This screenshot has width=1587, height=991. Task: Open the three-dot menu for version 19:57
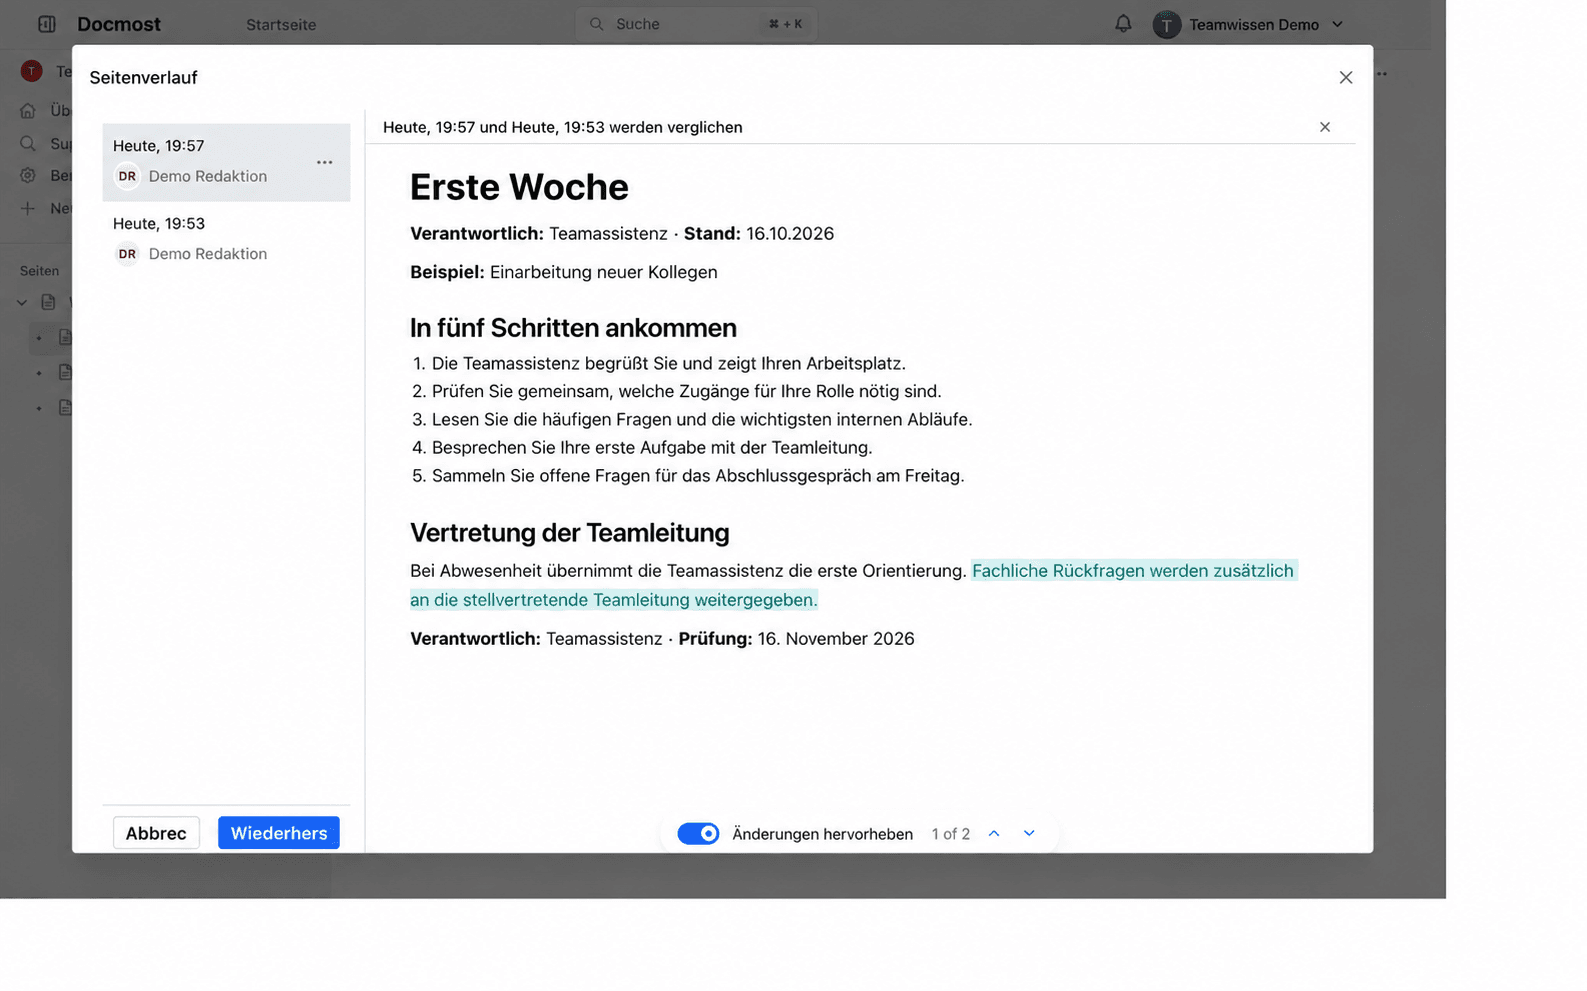click(324, 162)
